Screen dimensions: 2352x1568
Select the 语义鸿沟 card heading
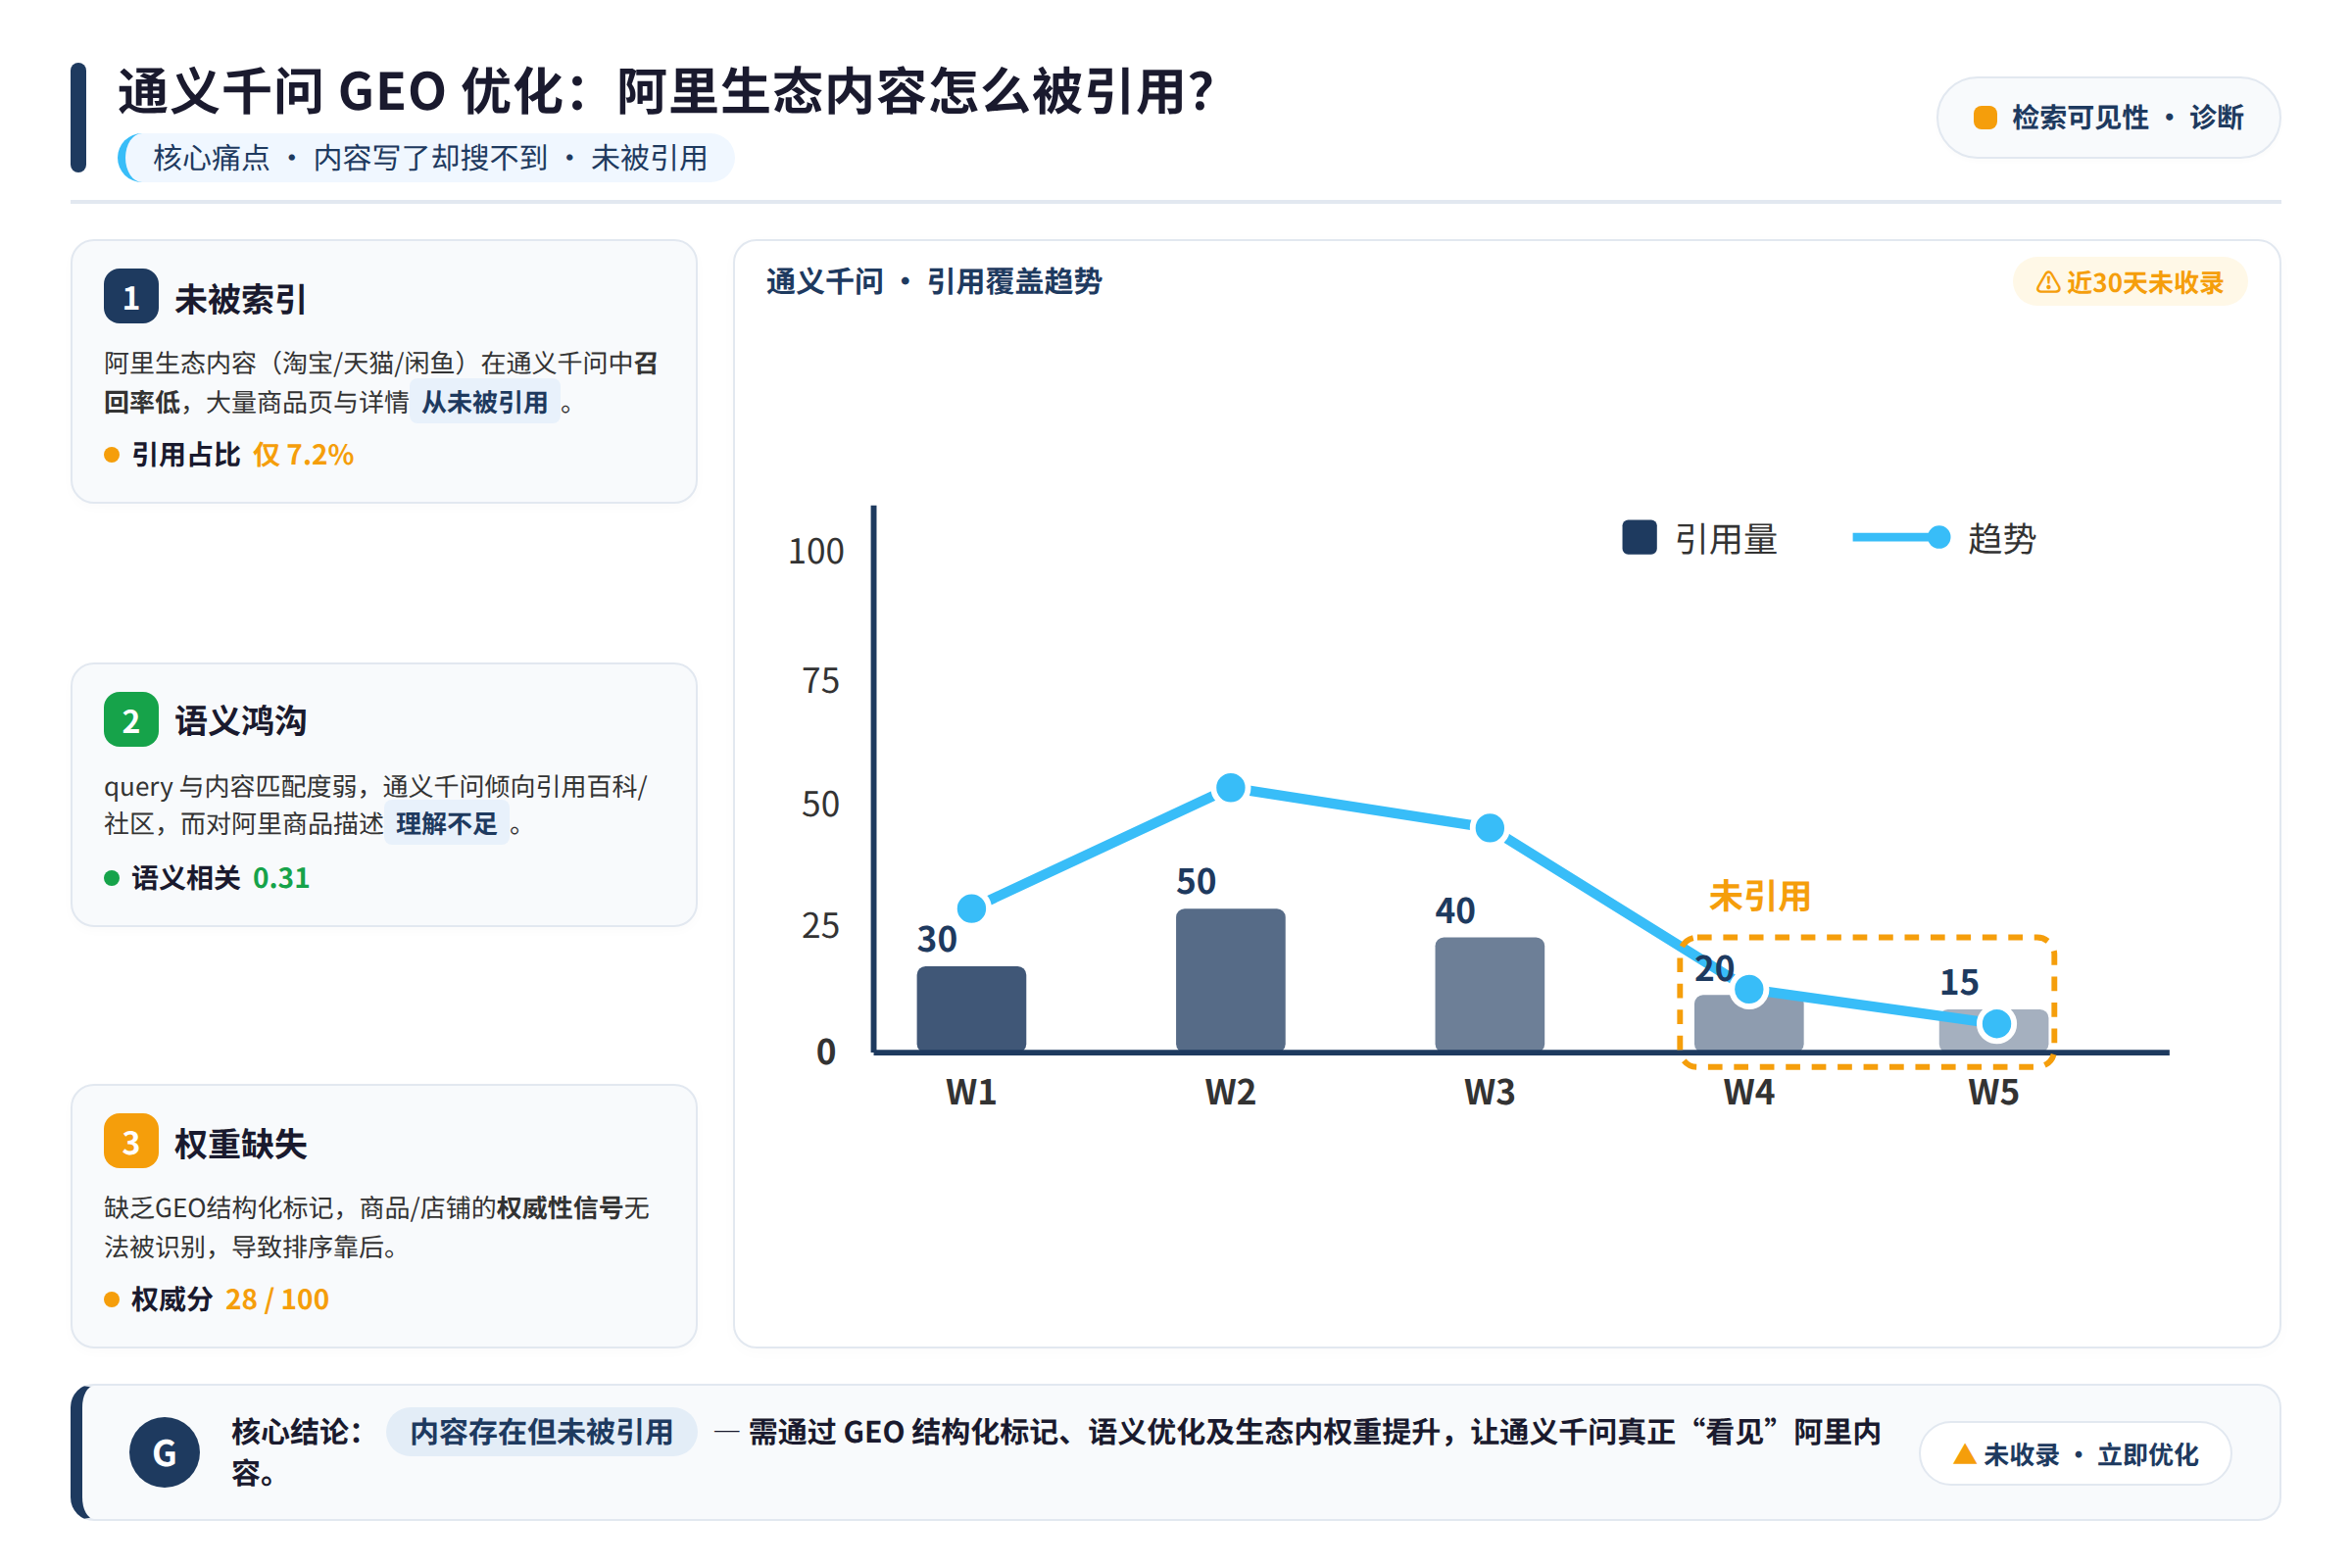point(240,721)
